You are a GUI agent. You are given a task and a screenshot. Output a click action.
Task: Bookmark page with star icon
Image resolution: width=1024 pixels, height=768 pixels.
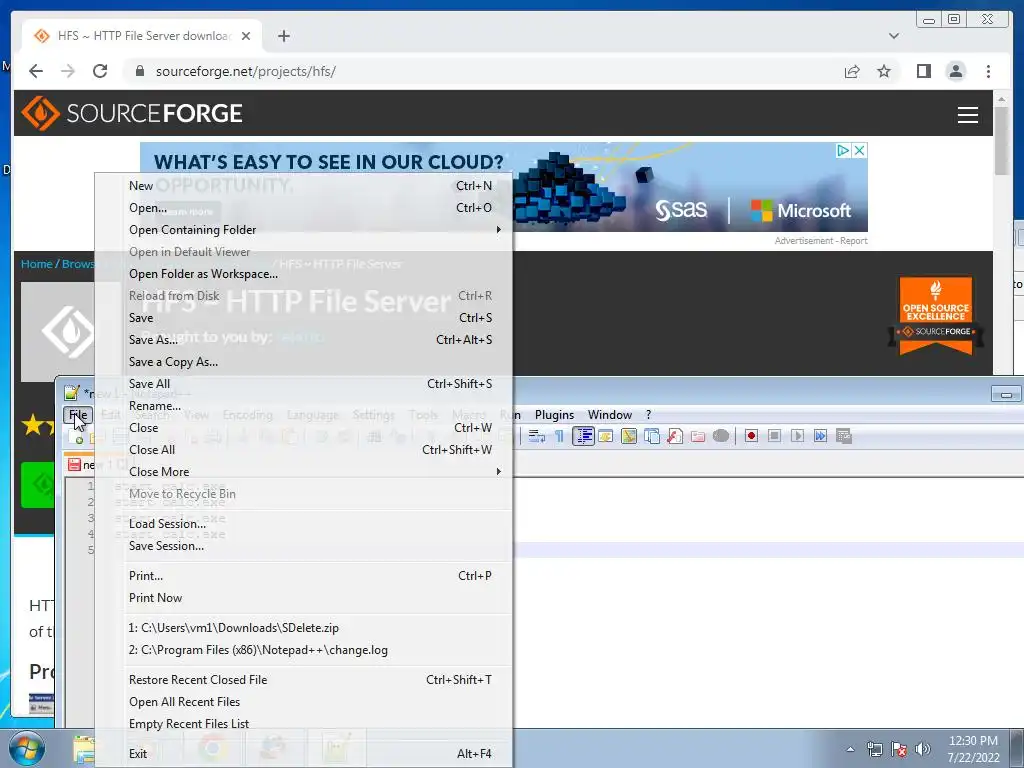coord(884,71)
